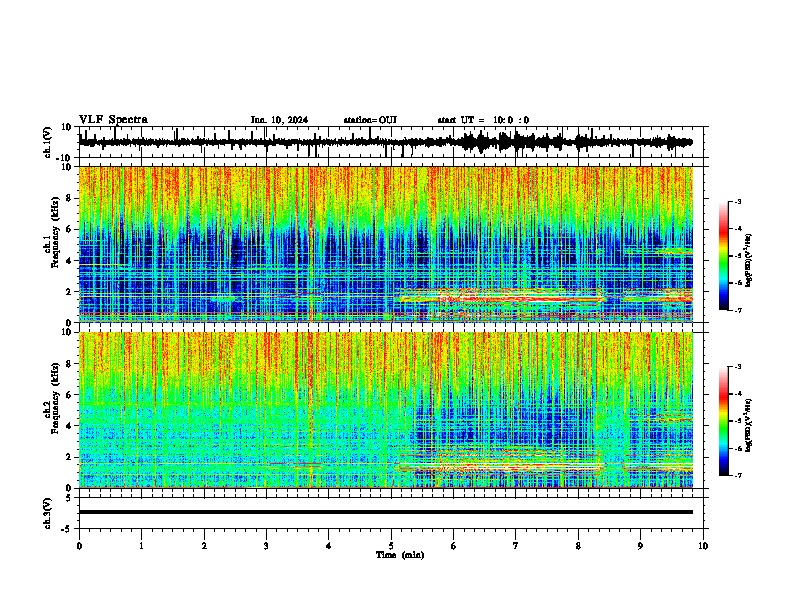Click the ch.1 voltage waveform trace panel
Viewport: 792px width, 612px height.
click(393, 142)
